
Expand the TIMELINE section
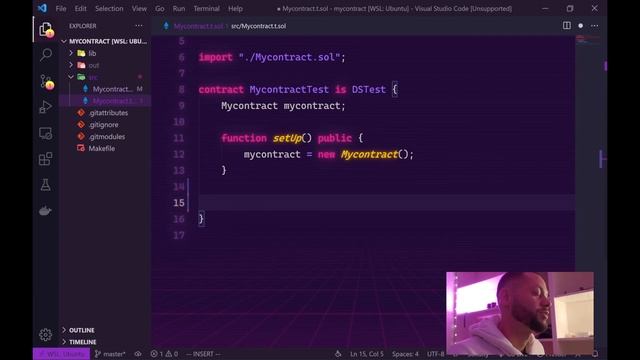pos(105,342)
